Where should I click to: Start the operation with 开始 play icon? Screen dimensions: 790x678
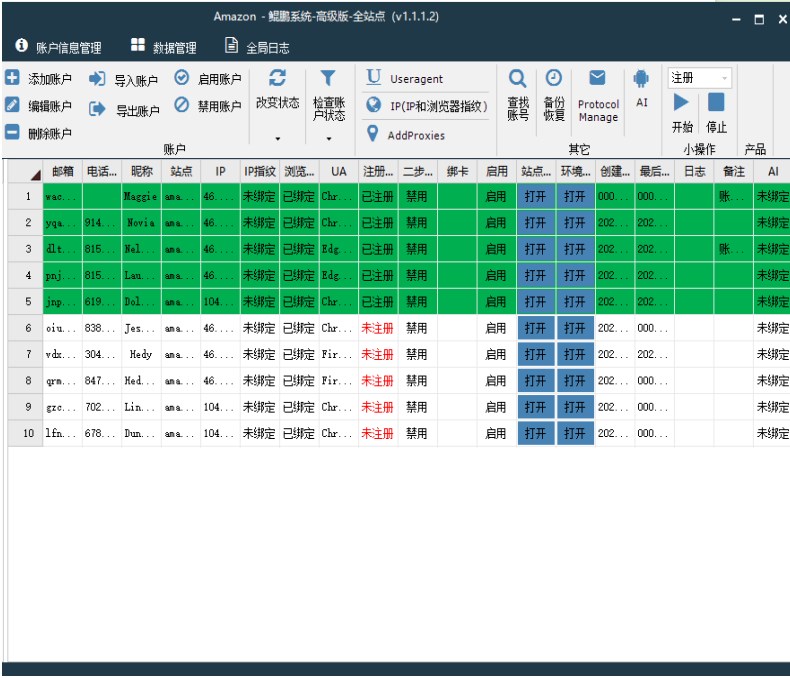click(x=681, y=102)
